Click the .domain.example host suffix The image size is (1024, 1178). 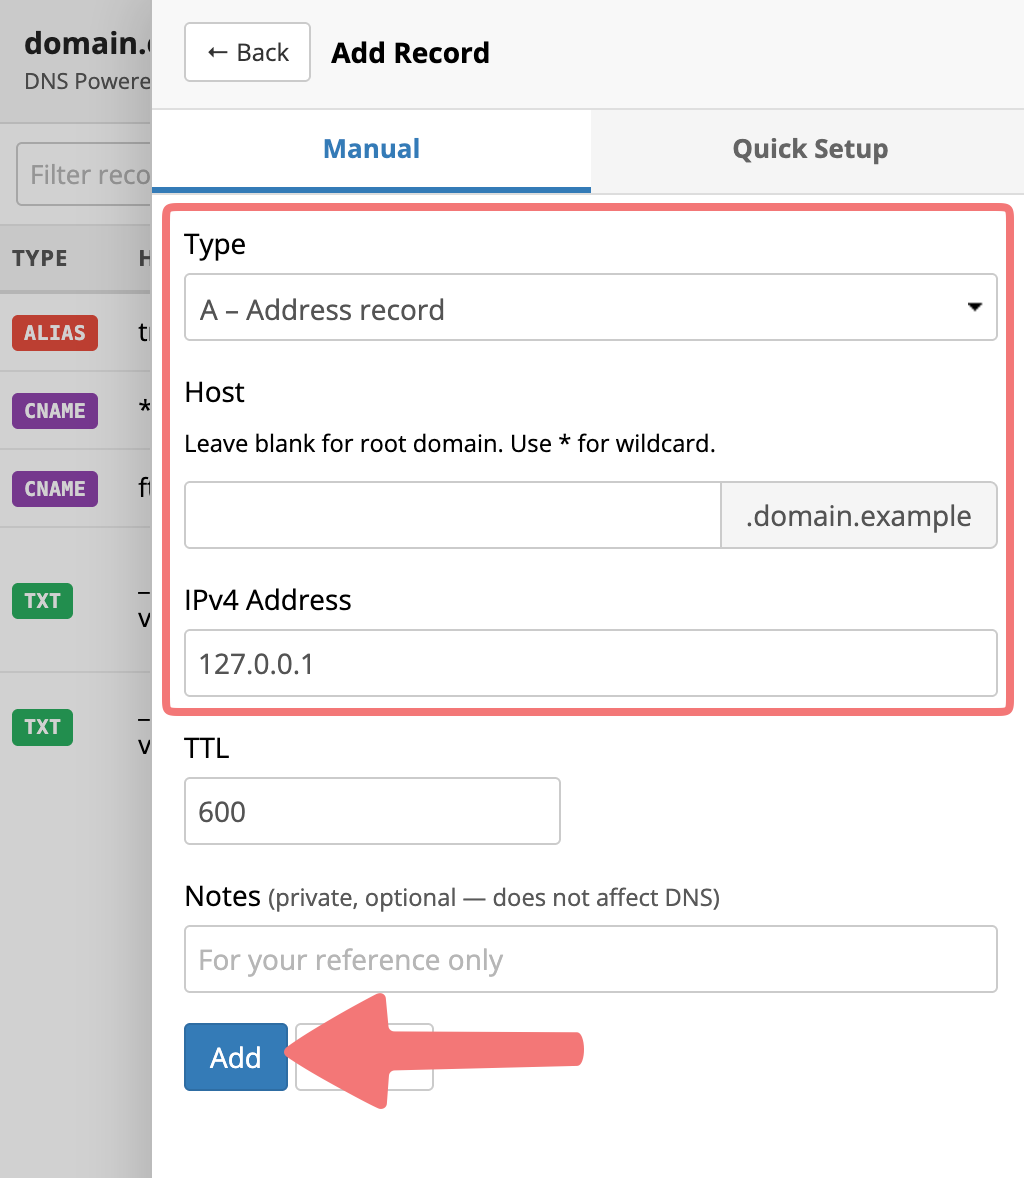click(x=858, y=516)
